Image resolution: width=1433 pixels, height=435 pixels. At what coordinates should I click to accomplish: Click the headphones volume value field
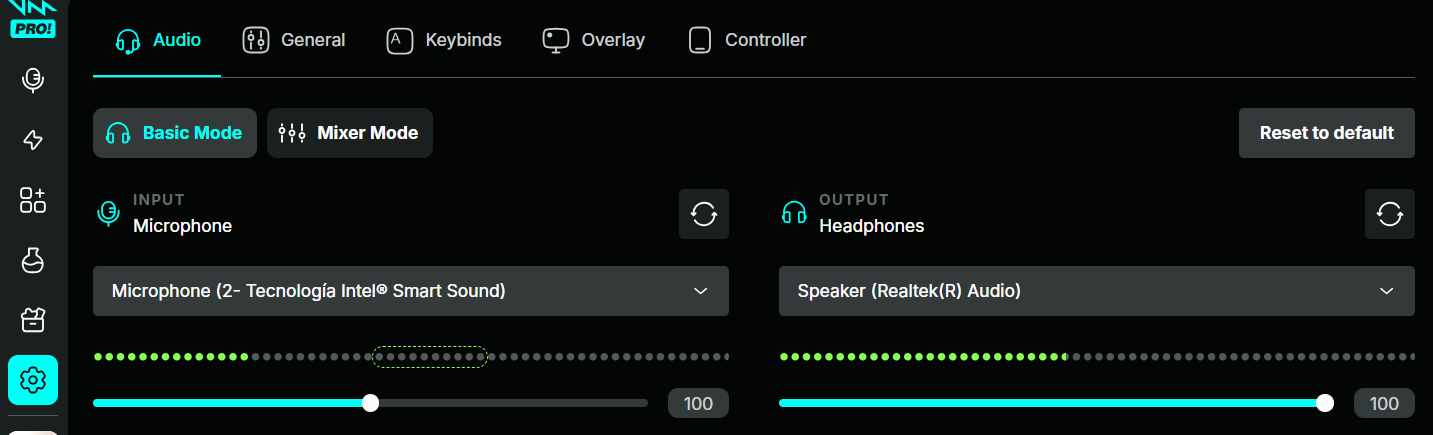[x=1384, y=403]
